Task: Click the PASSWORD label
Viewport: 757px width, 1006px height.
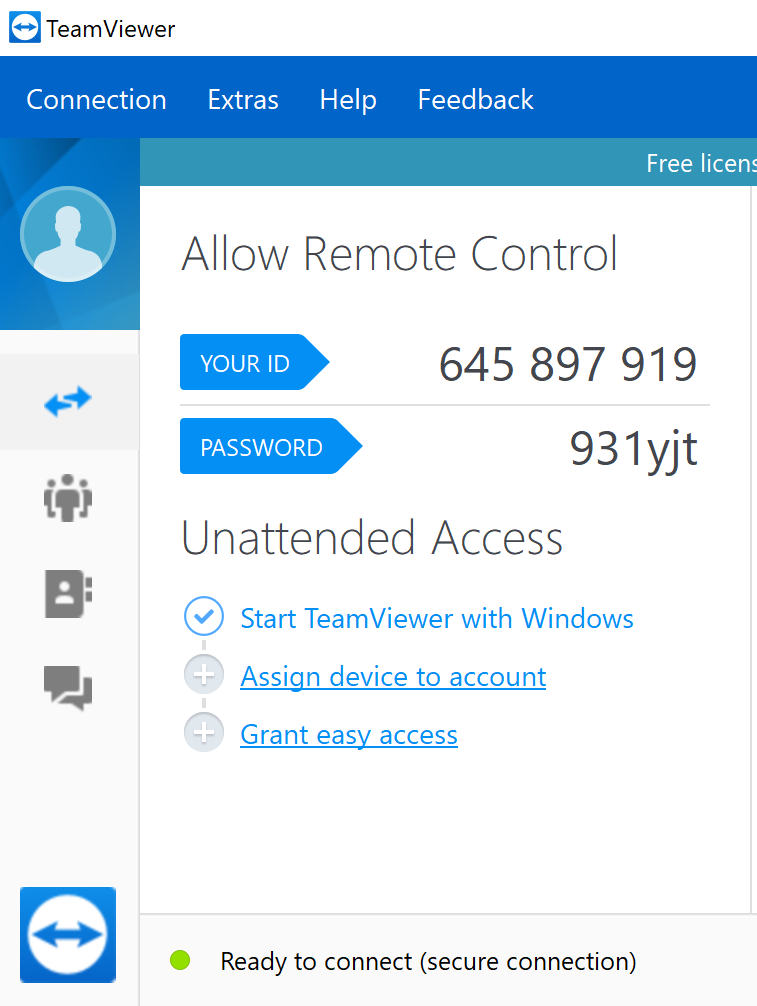Action: pyautogui.click(x=271, y=446)
